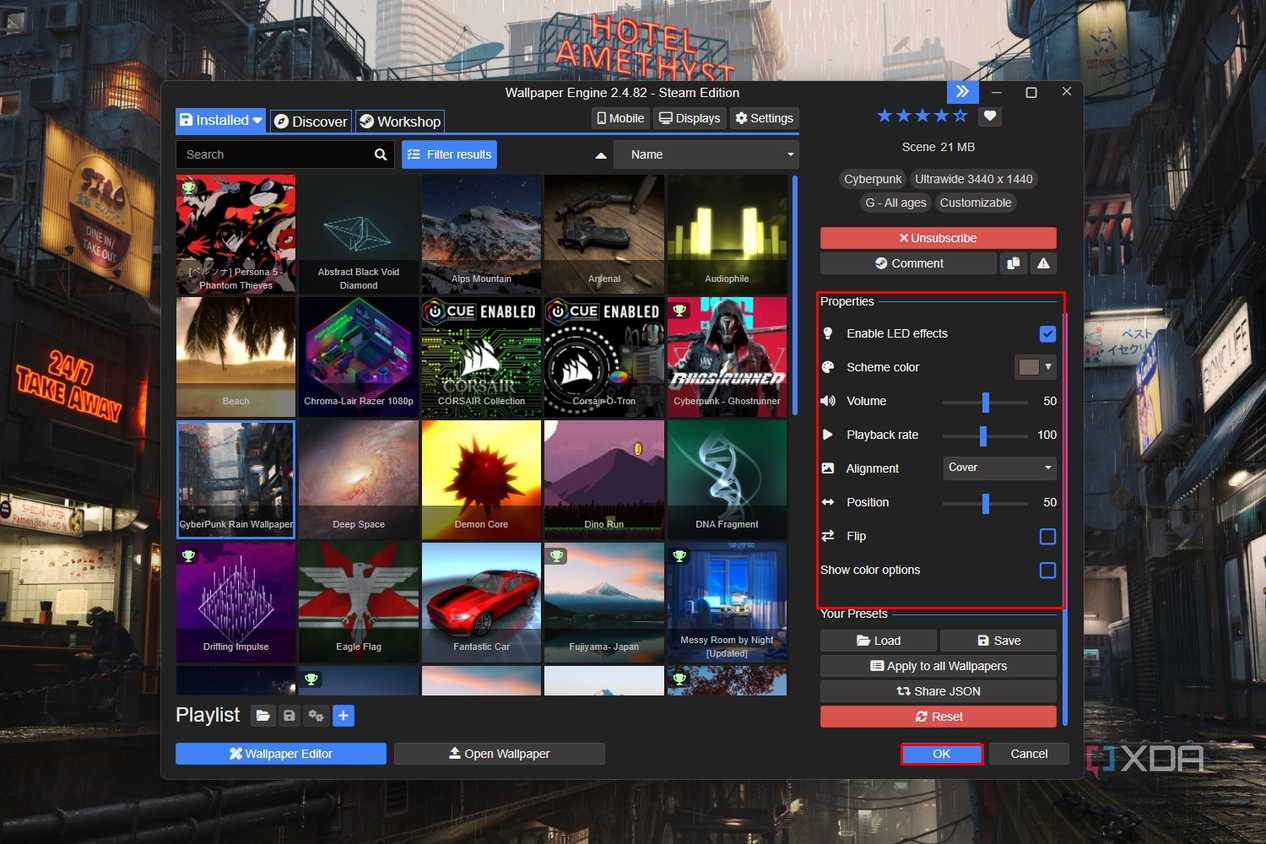Click the Volume speaker icon
Screen dimensions: 1266x844
[x=828, y=401]
